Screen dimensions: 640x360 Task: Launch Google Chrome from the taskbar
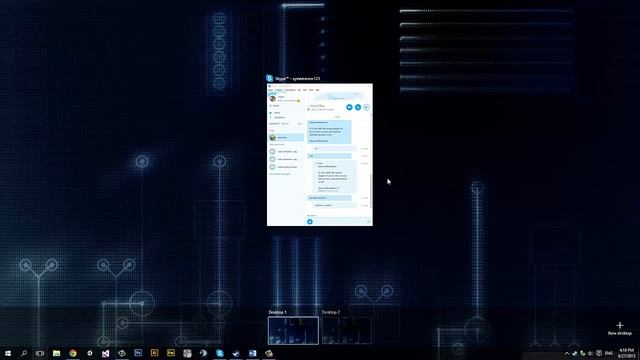pyautogui.click(x=73, y=353)
